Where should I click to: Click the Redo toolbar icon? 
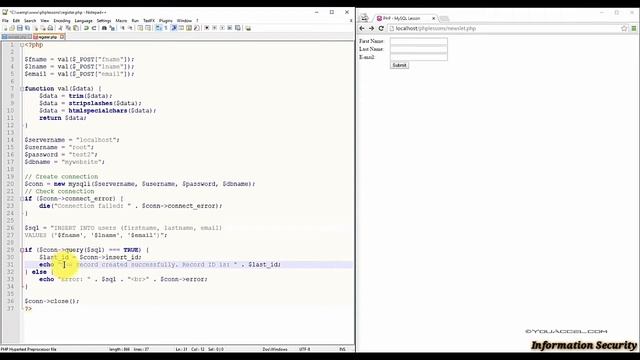coord(94,28)
